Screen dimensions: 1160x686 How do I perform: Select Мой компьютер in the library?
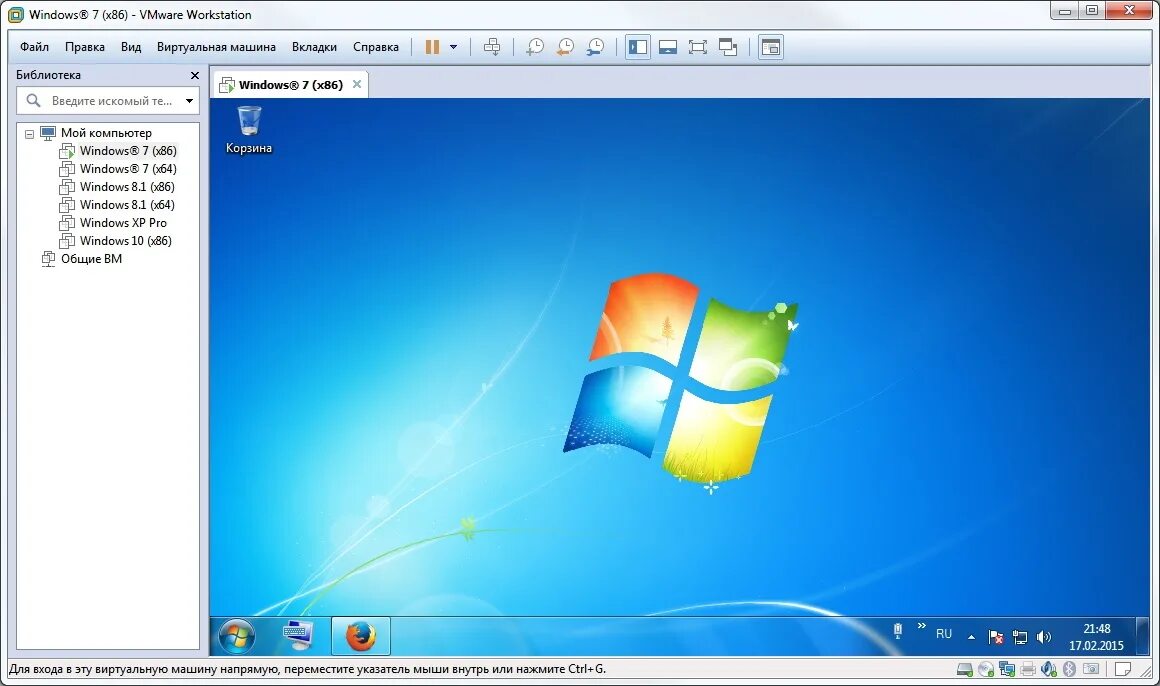coord(106,133)
